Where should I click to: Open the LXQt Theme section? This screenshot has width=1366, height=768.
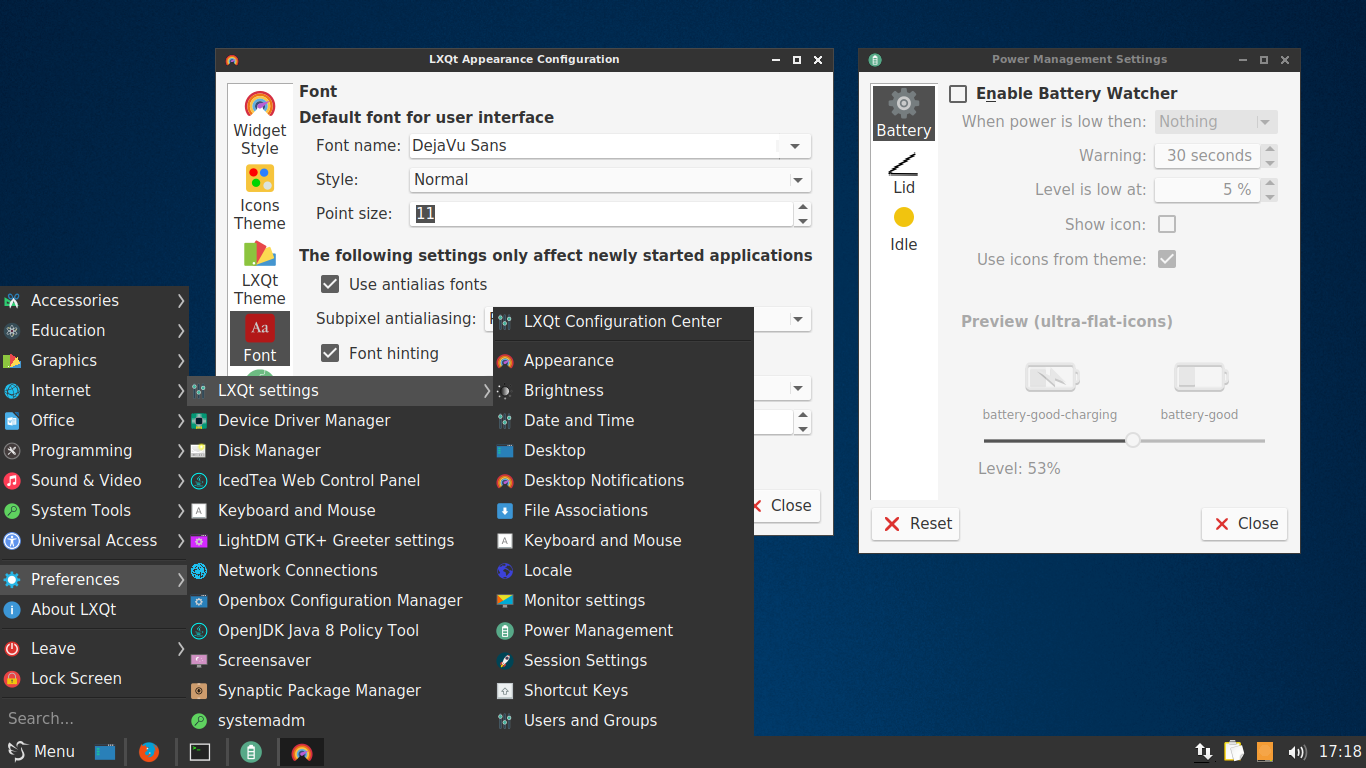pos(260,272)
